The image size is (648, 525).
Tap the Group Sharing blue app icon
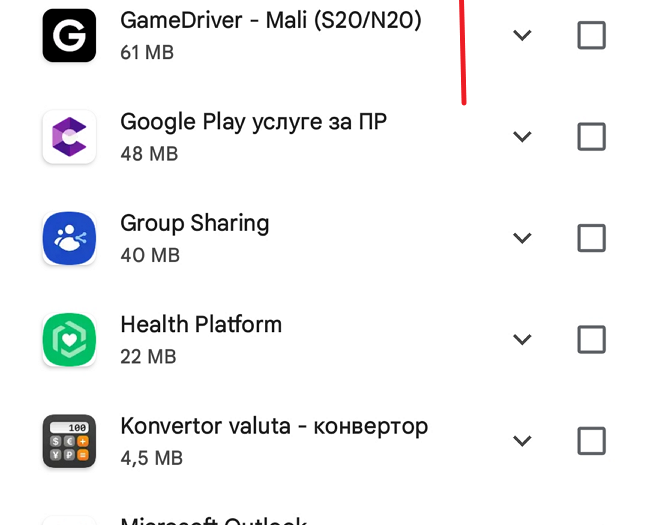pos(69,238)
